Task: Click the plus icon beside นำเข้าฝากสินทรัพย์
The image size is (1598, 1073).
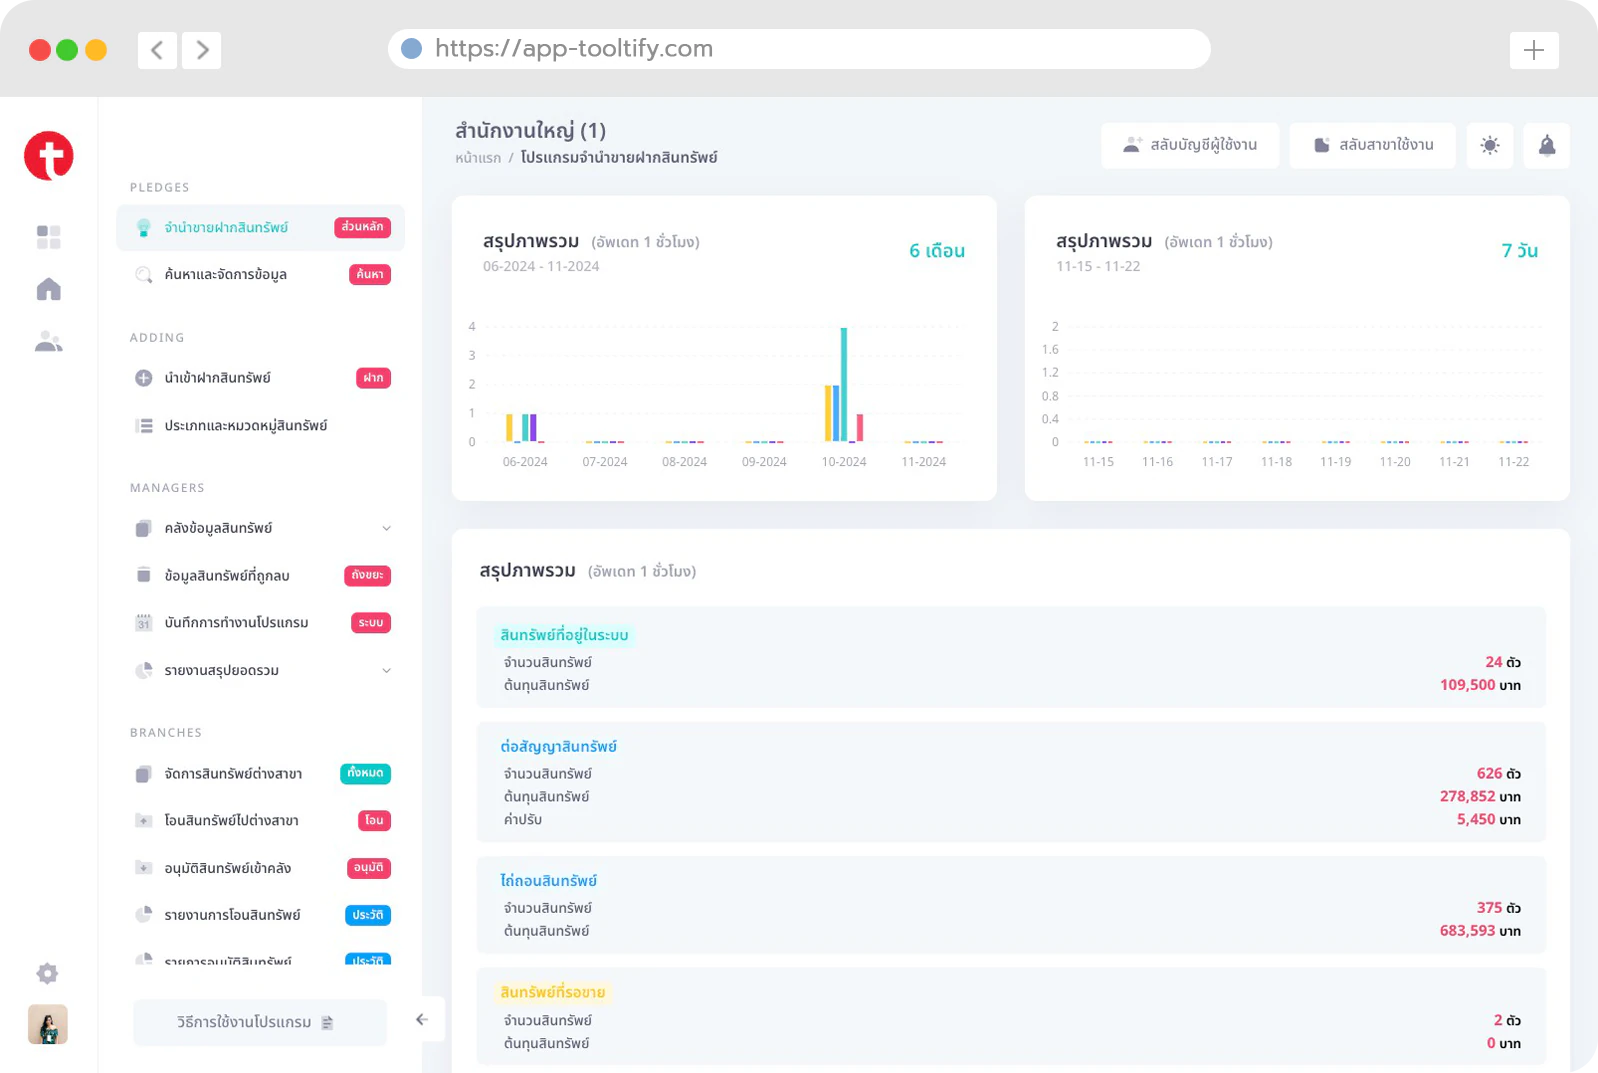Action: pyautogui.click(x=144, y=378)
